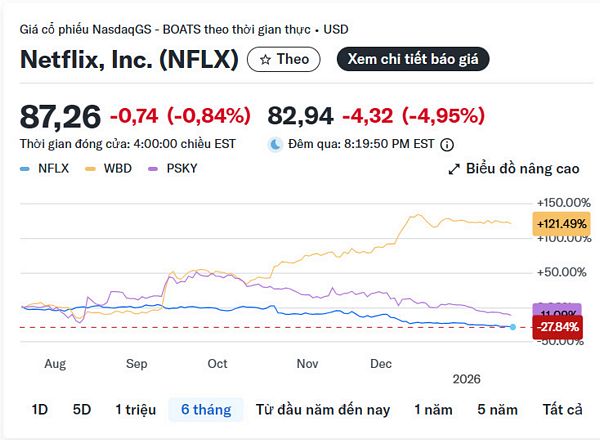Image resolution: width=600 pixels, height=440 pixels.
Task: Select the Tất cả range
Action: coord(562,409)
